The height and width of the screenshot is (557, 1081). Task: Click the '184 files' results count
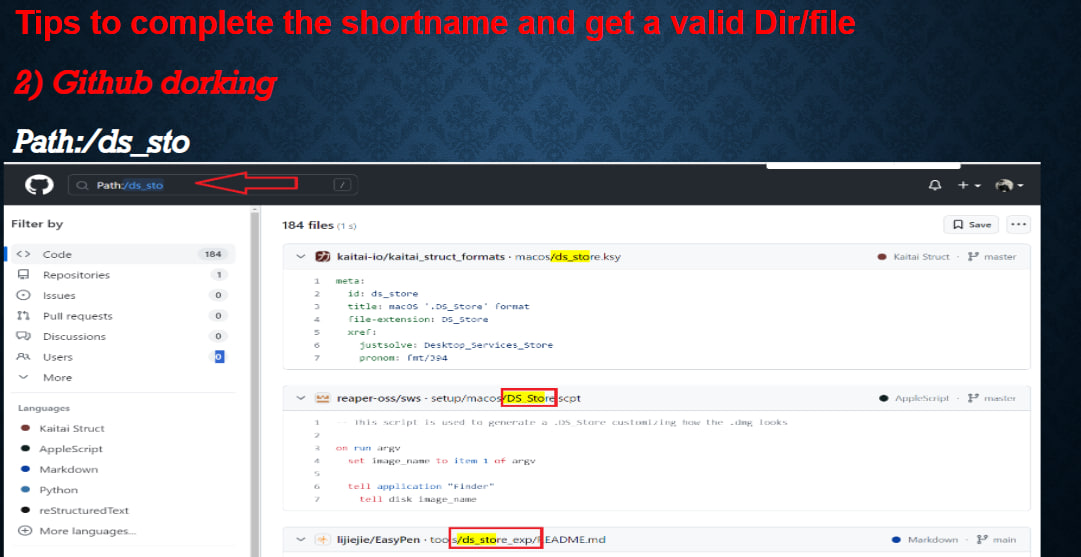(307, 225)
